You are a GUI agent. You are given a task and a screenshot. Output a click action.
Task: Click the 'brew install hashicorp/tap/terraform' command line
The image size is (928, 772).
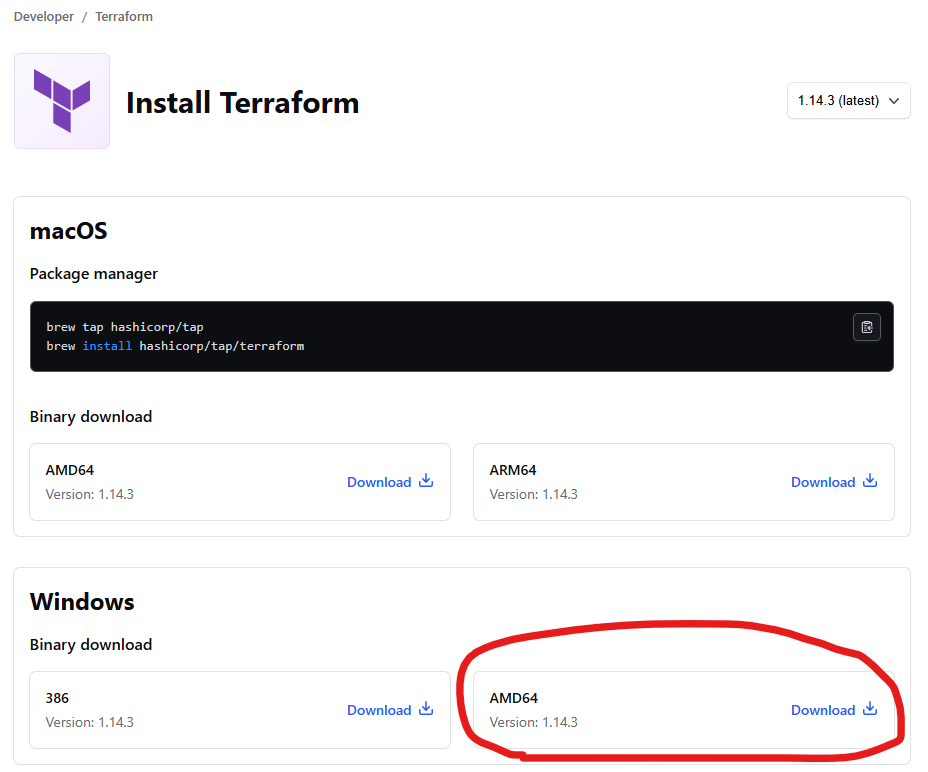175,346
